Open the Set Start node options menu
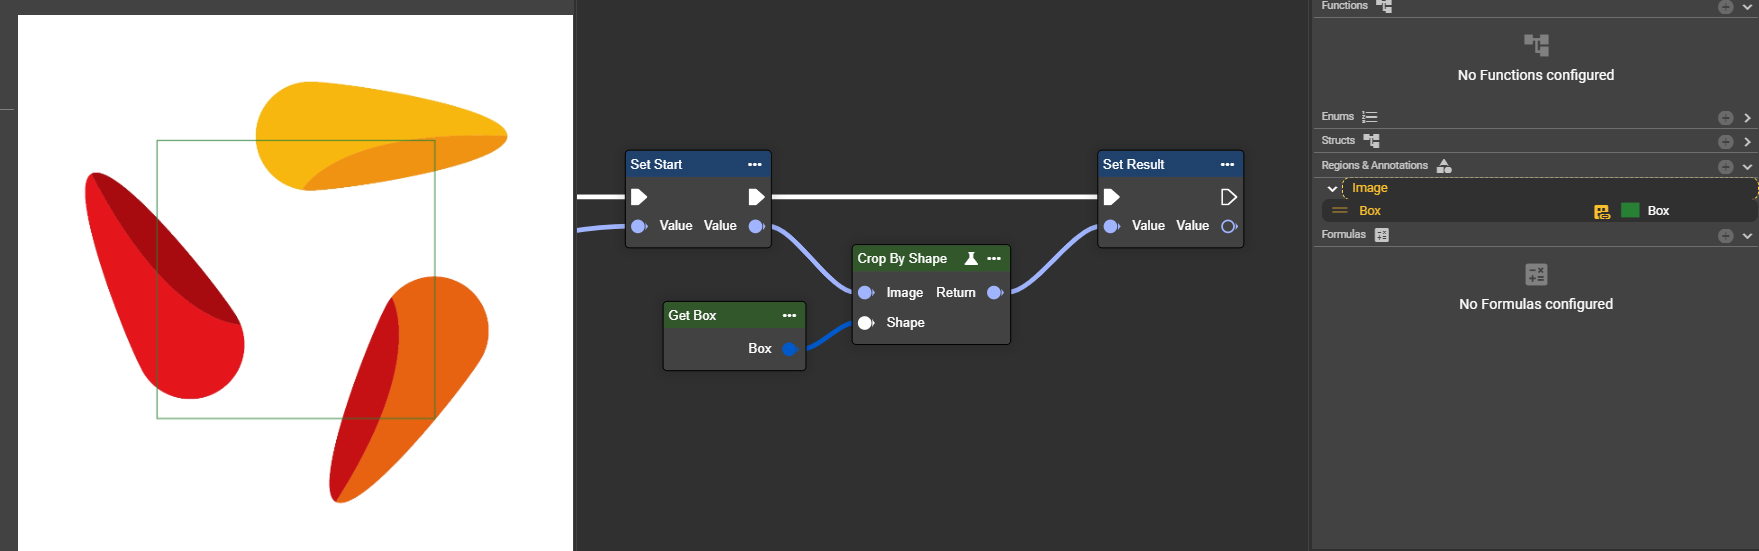 coord(754,165)
